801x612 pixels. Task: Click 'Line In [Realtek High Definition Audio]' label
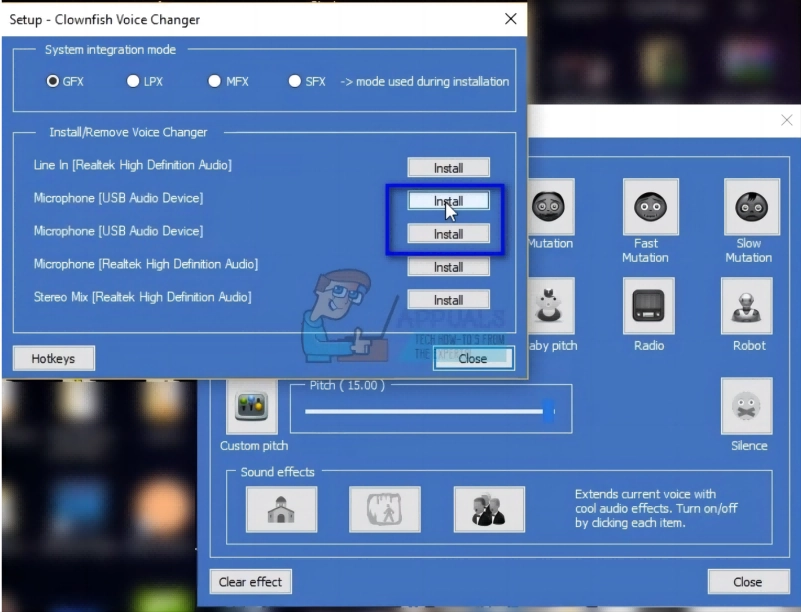click(133, 165)
